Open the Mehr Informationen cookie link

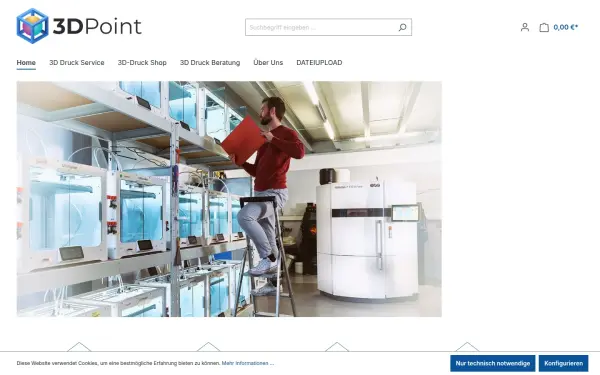(x=248, y=363)
